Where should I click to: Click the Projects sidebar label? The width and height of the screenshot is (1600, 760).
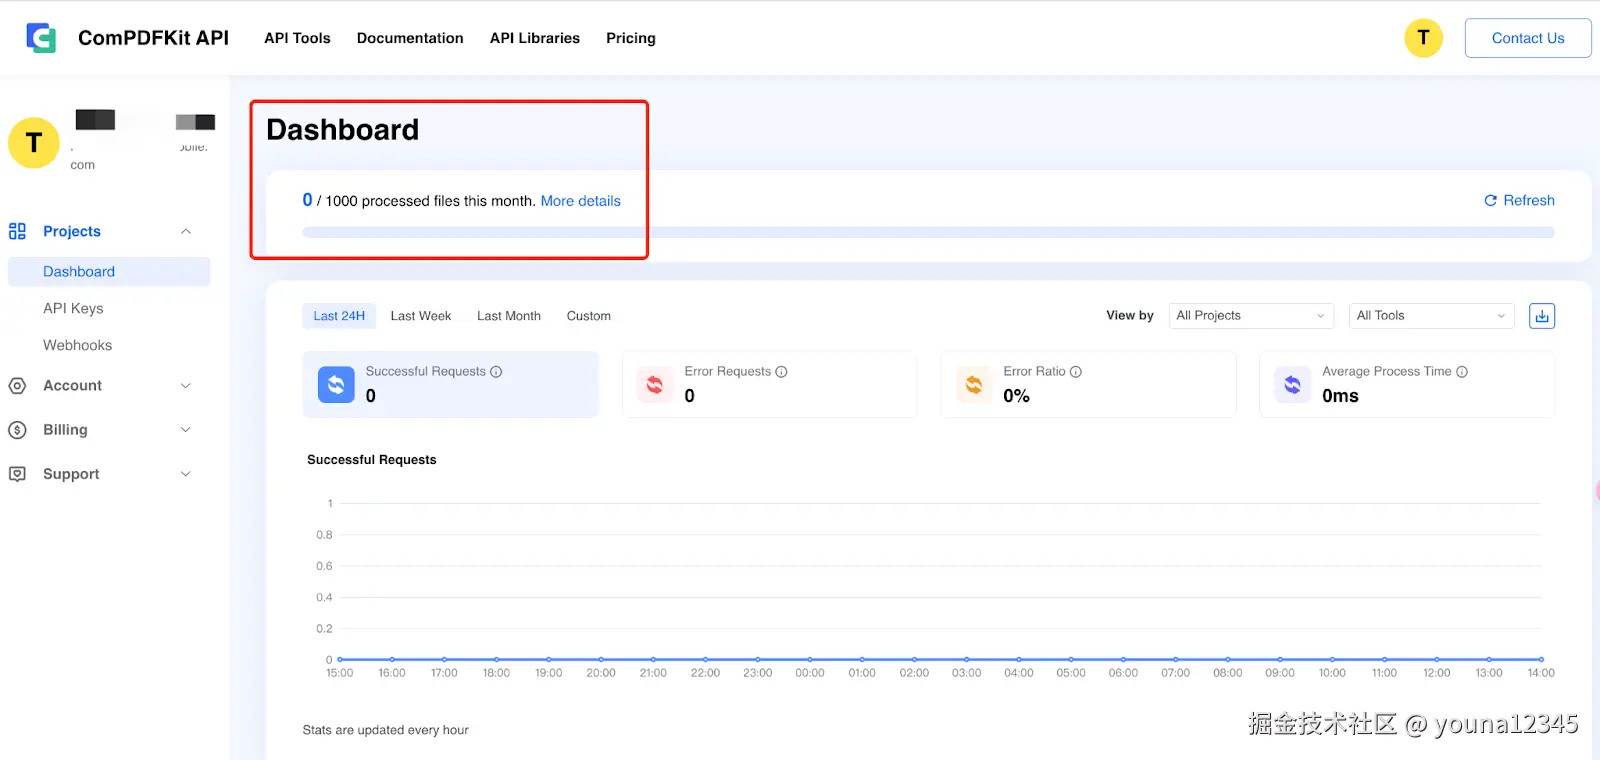pyautogui.click(x=72, y=231)
